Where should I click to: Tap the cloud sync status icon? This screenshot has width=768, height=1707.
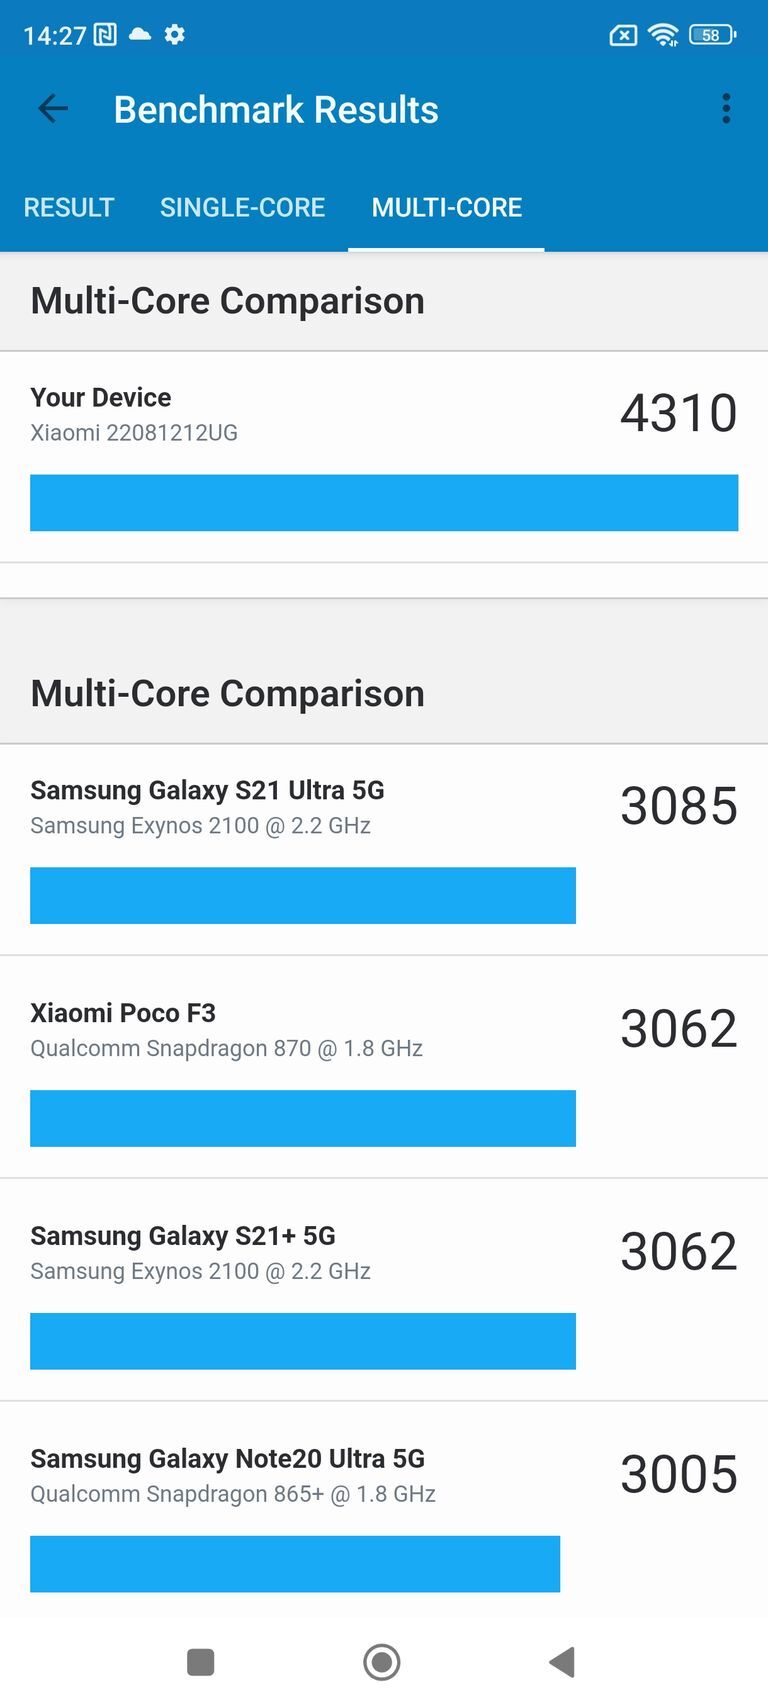coord(139,34)
